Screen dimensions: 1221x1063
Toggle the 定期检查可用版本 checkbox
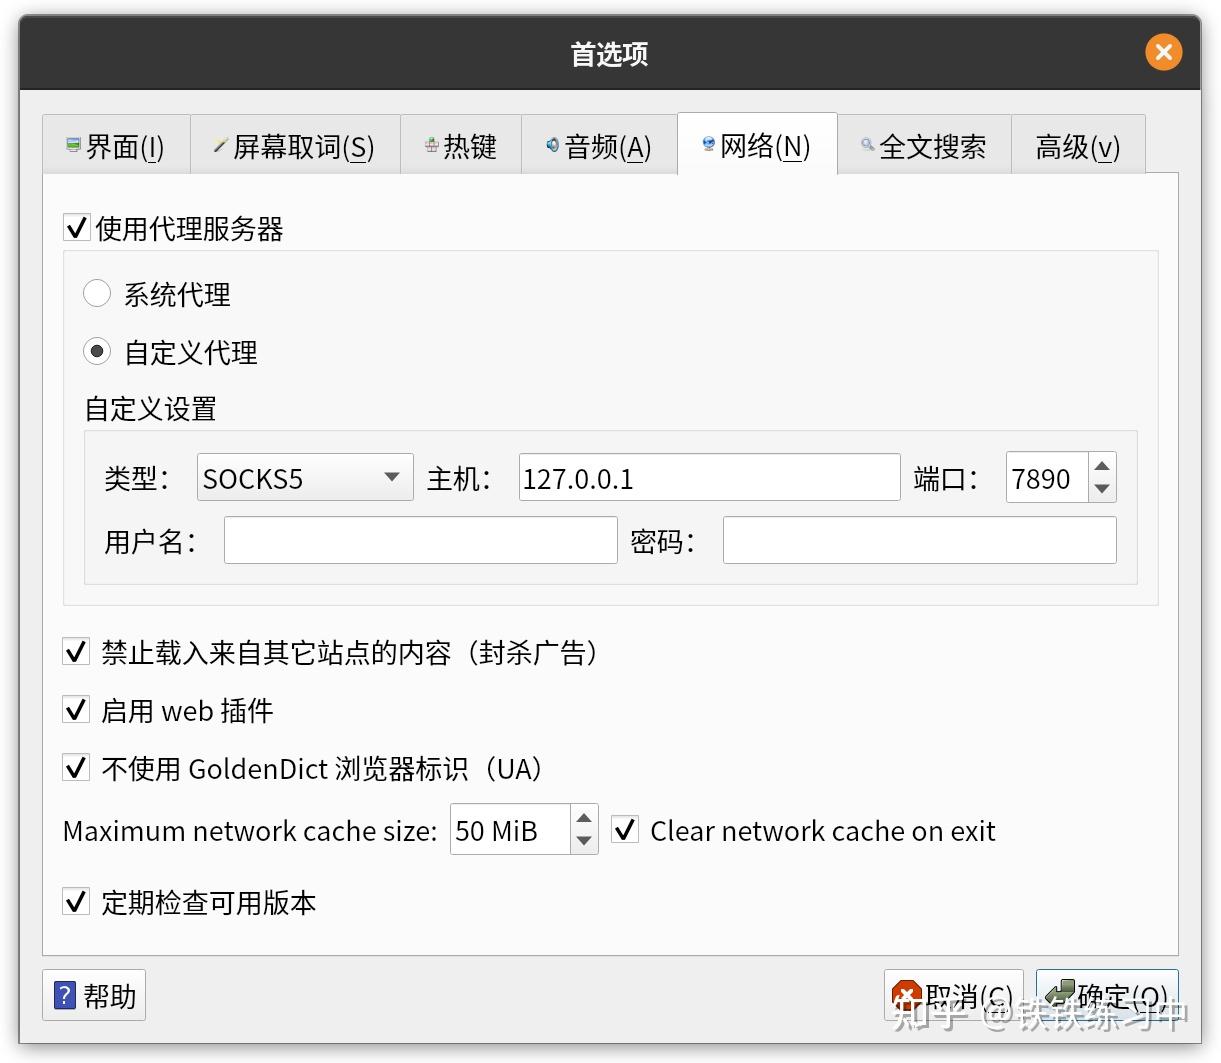(76, 902)
